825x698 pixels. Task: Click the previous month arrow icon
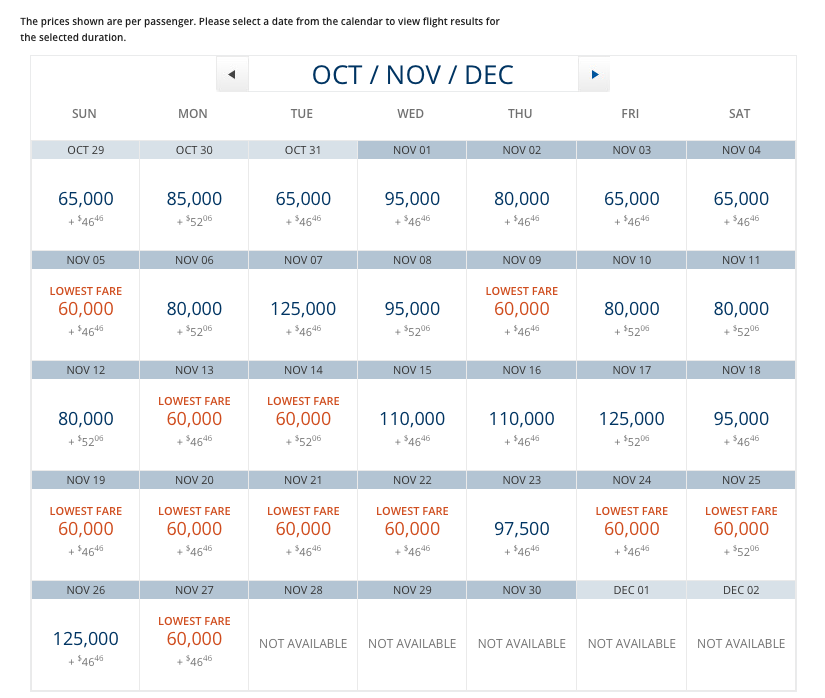pos(232,75)
